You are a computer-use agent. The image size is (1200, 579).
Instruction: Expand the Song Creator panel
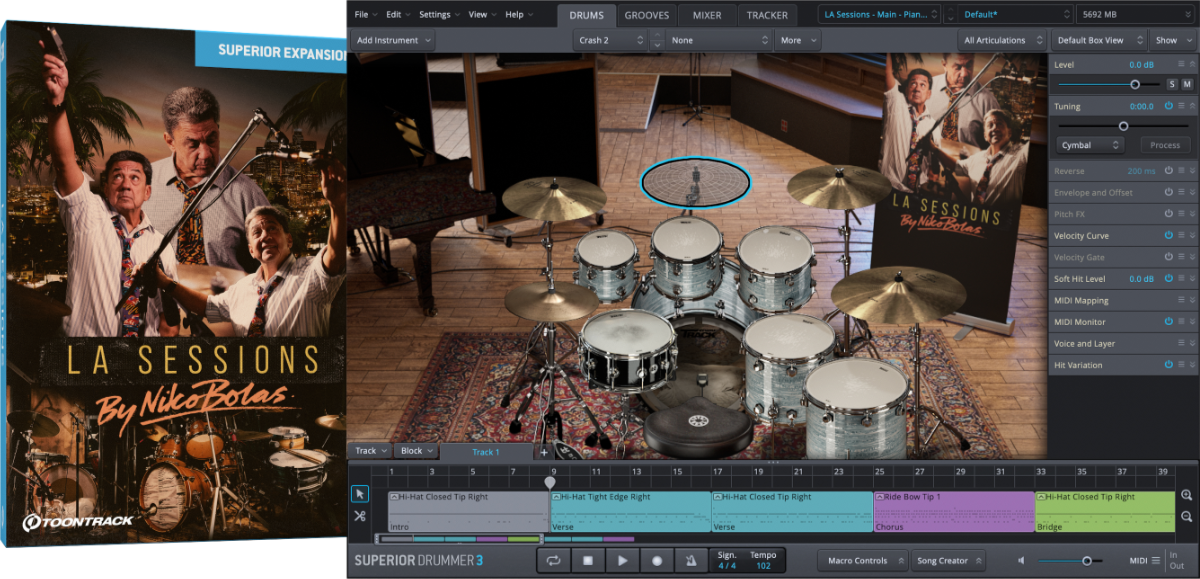[x=948, y=561]
